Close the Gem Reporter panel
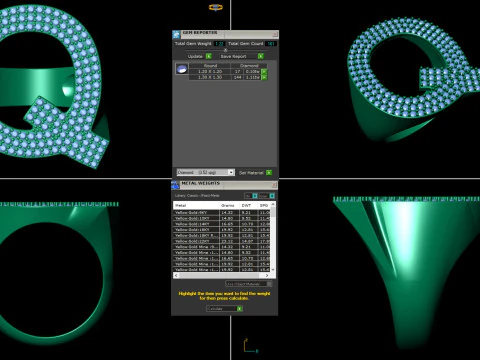Image resolution: width=480 pixels, height=360 pixels. pos(275,34)
